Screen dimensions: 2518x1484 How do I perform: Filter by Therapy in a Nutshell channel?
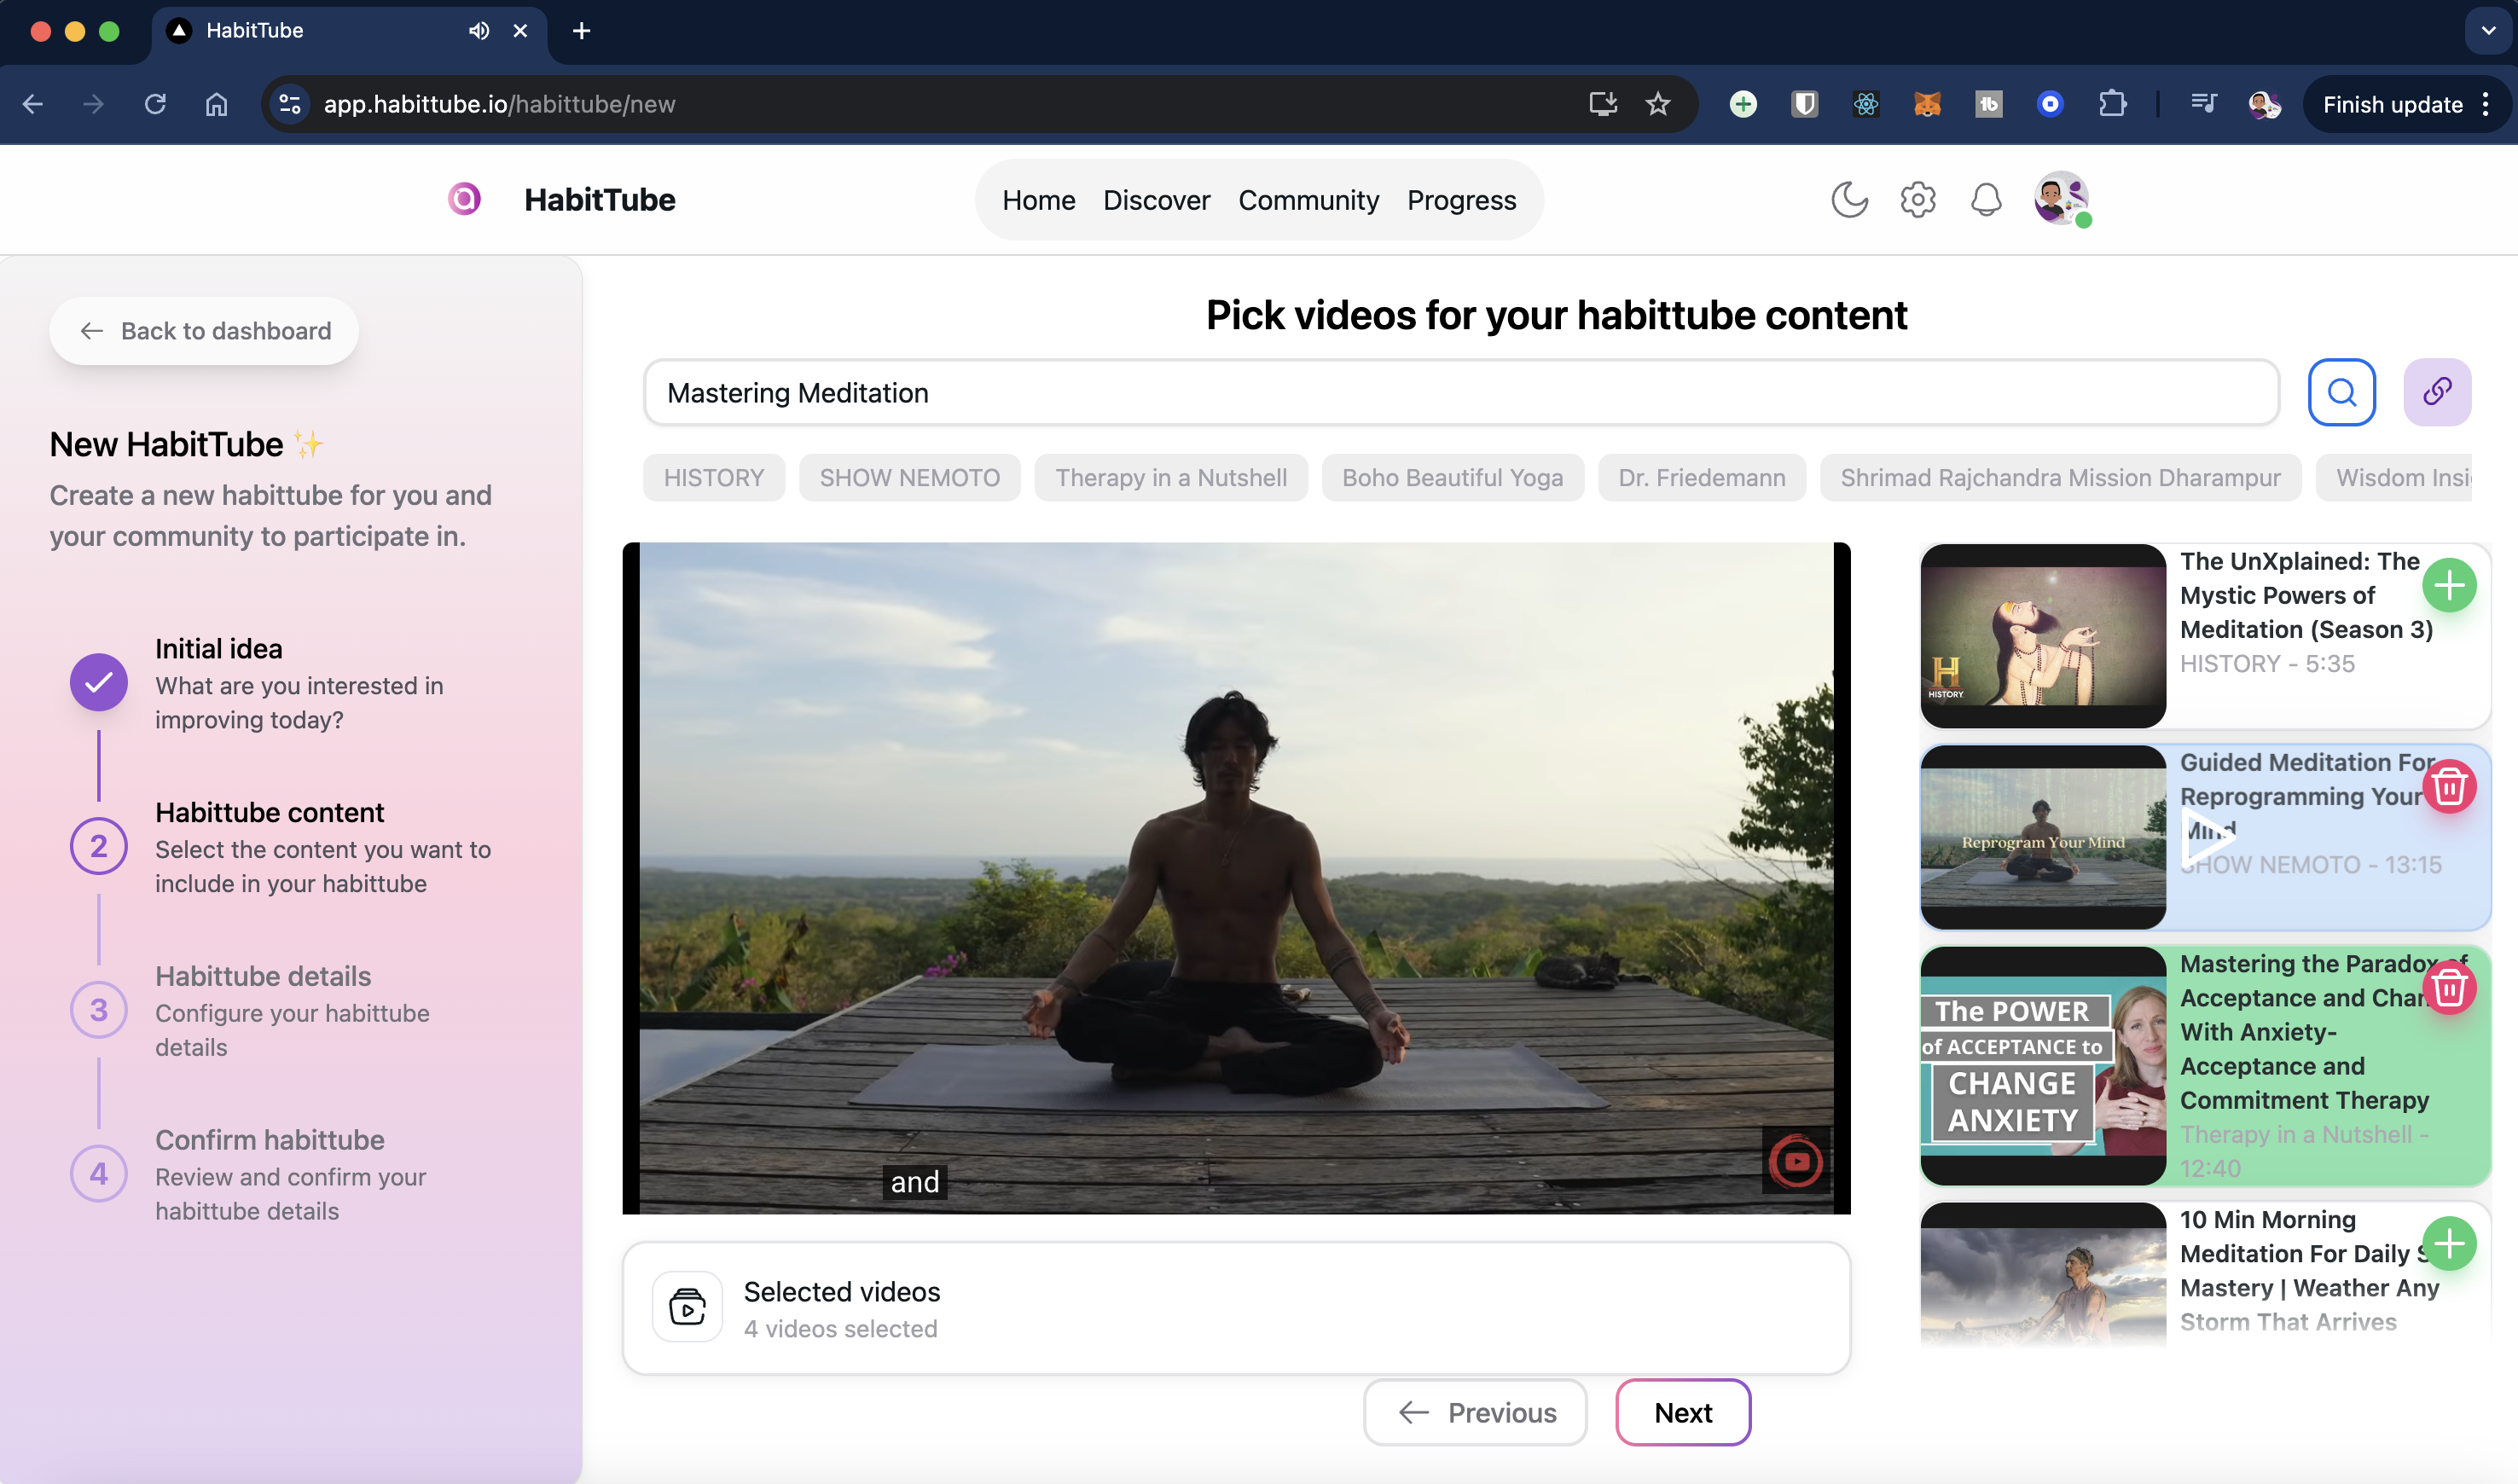[x=1170, y=478]
